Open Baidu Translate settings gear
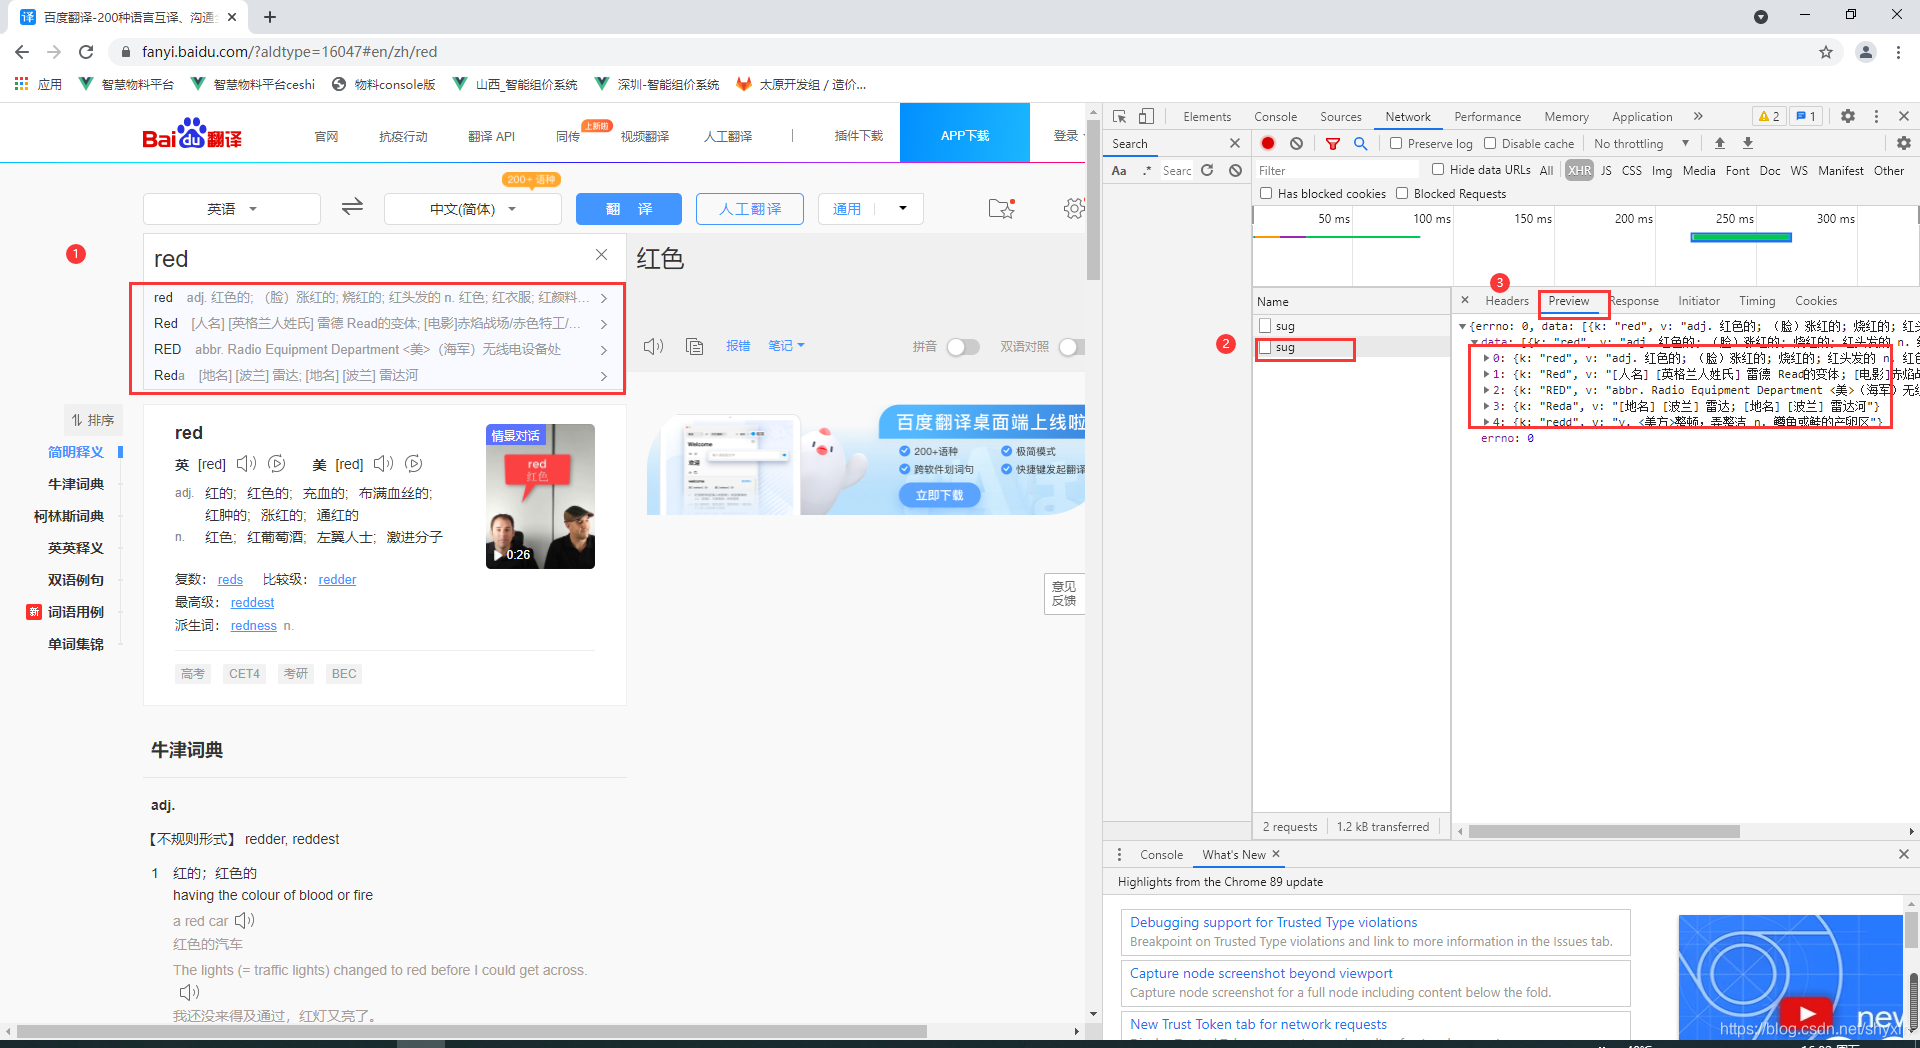Screen dimensions: 1920x1048 (1074, 208)
